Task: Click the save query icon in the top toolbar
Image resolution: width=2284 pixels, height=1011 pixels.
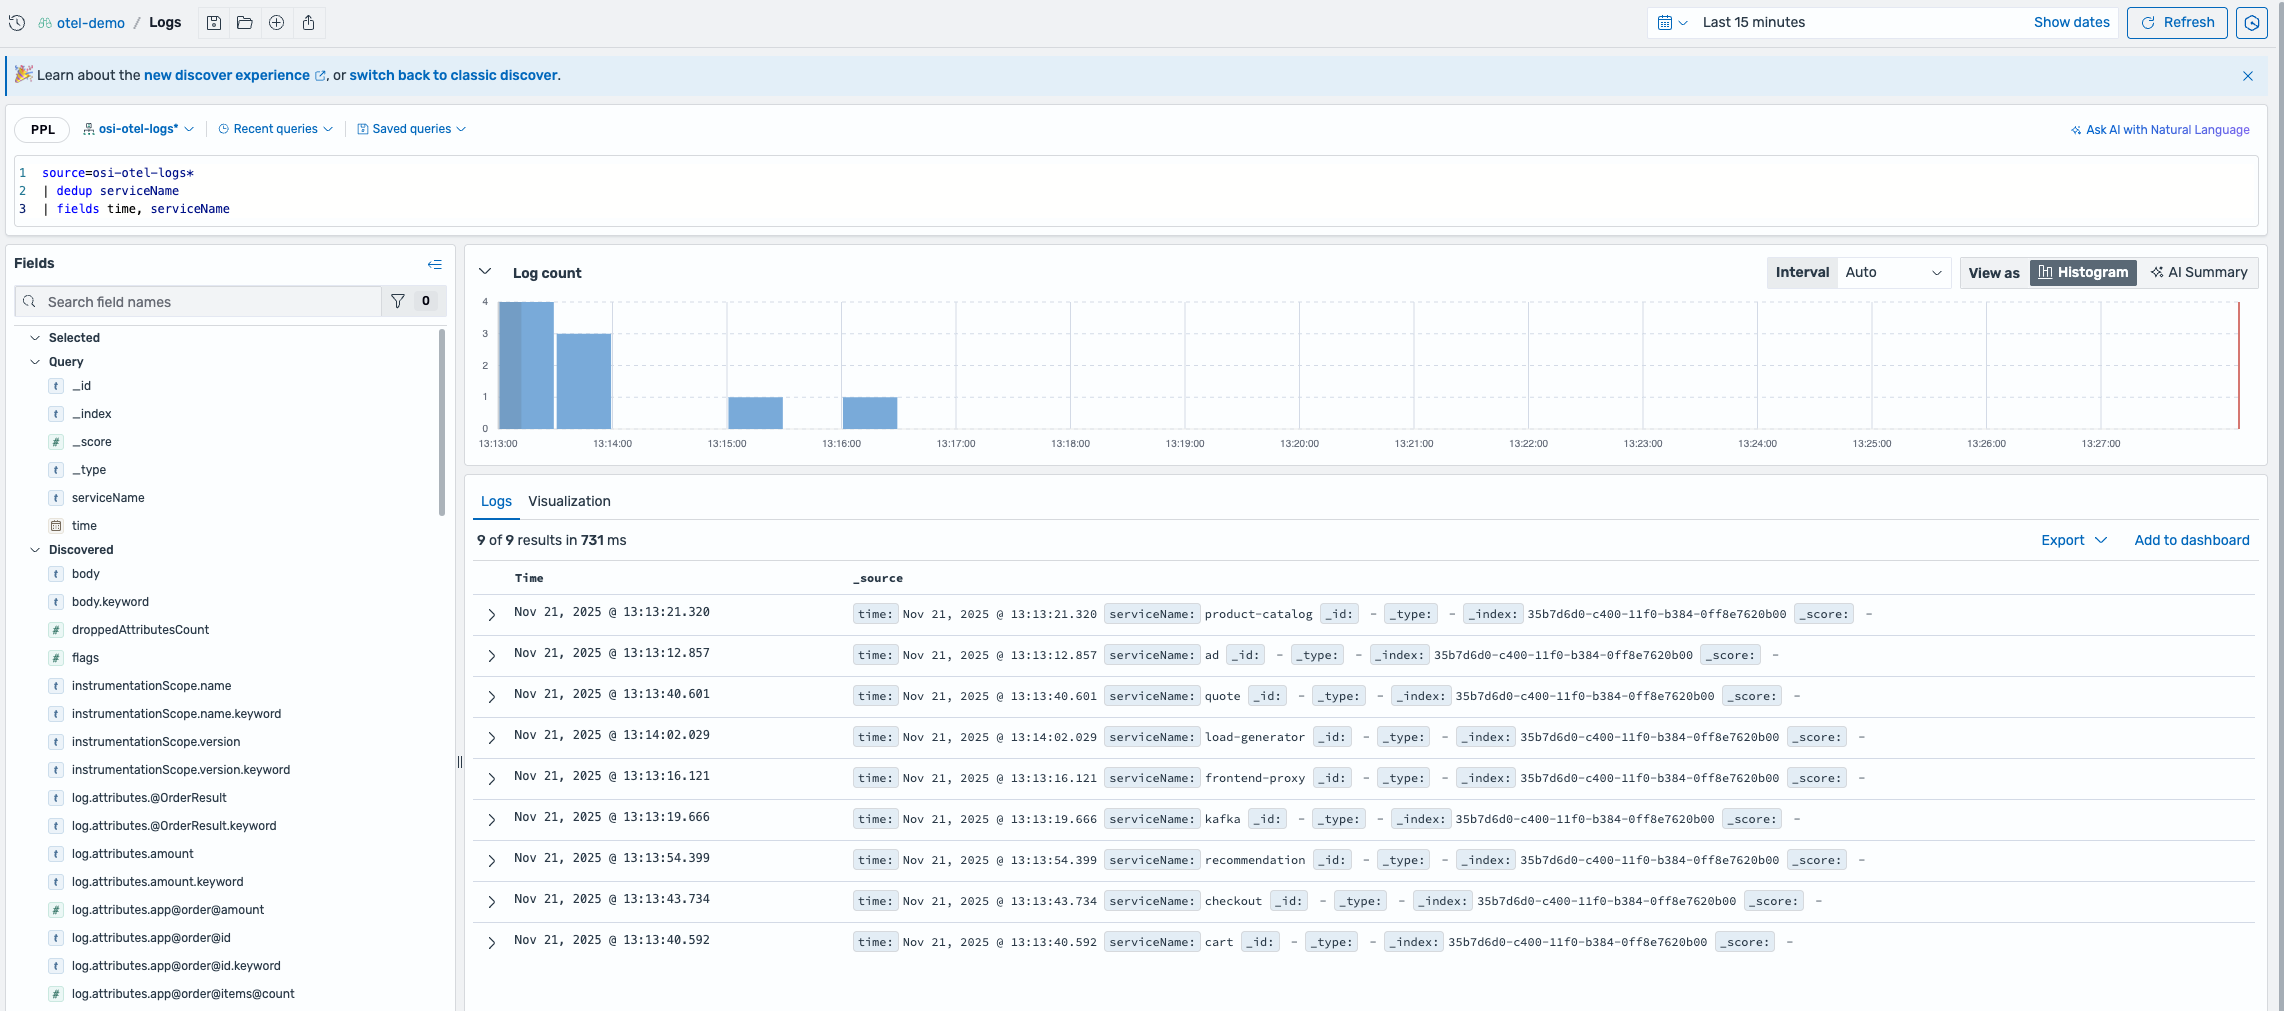Action: 214,23
